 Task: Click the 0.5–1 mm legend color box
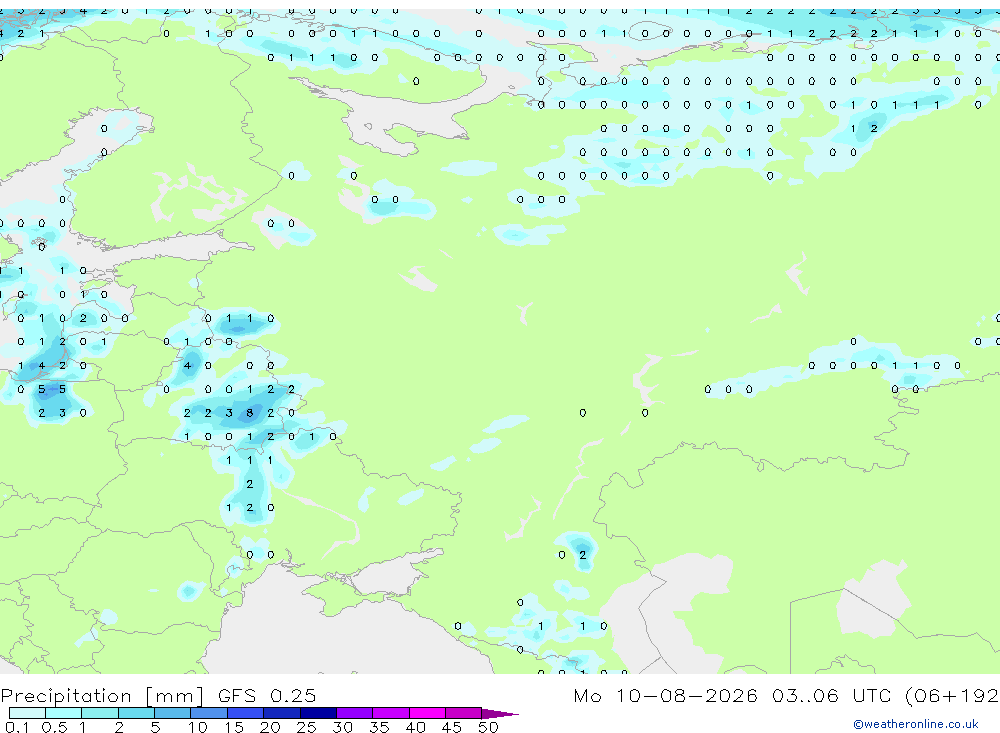point(64,713)
